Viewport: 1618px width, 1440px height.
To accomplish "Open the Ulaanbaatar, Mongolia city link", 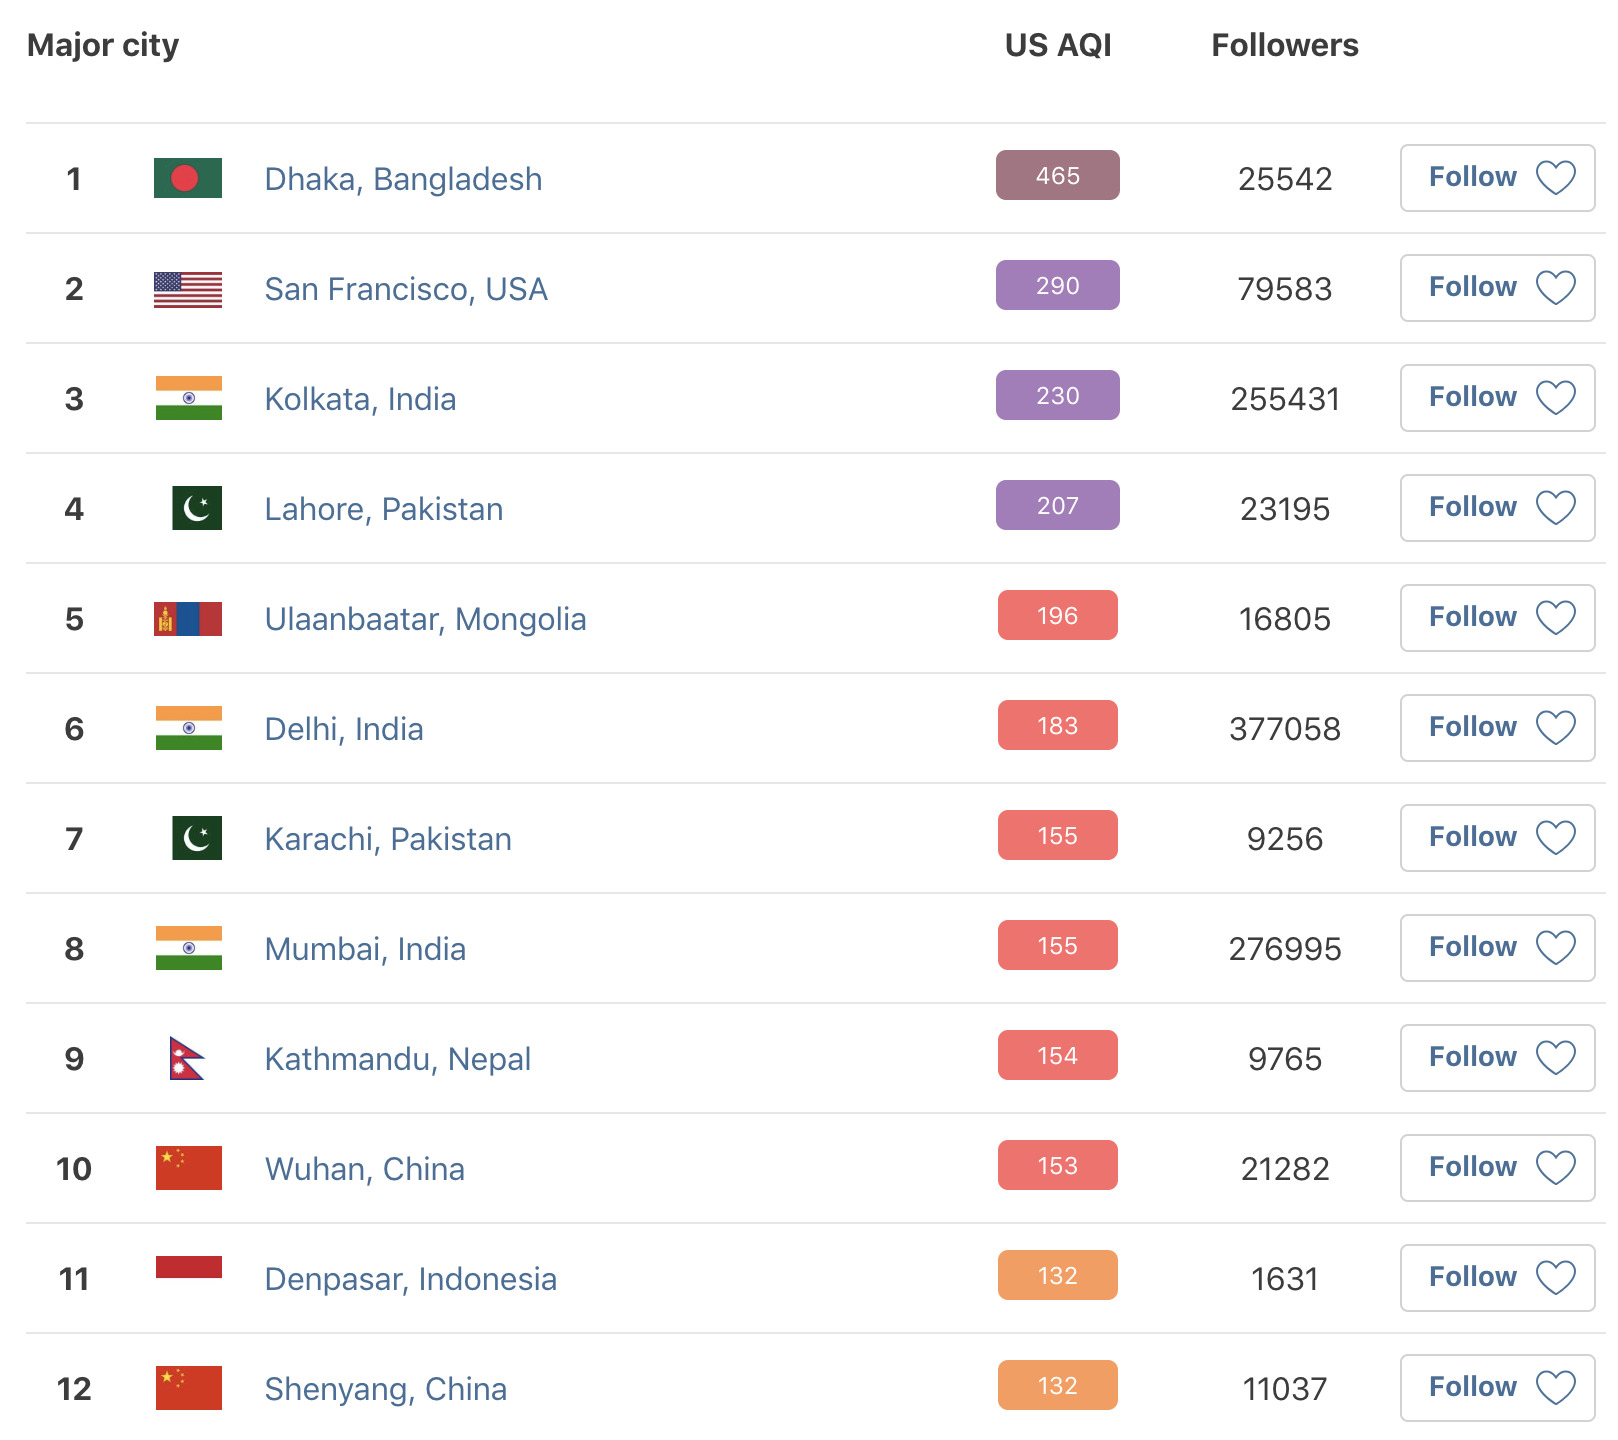I will pyautogui.click(x=425, y=619).
